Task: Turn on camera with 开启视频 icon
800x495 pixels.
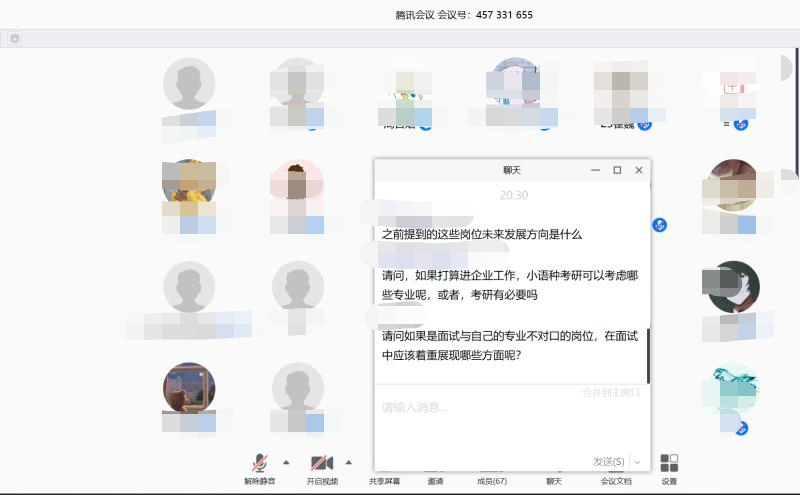Action: [x=321, y=464]
